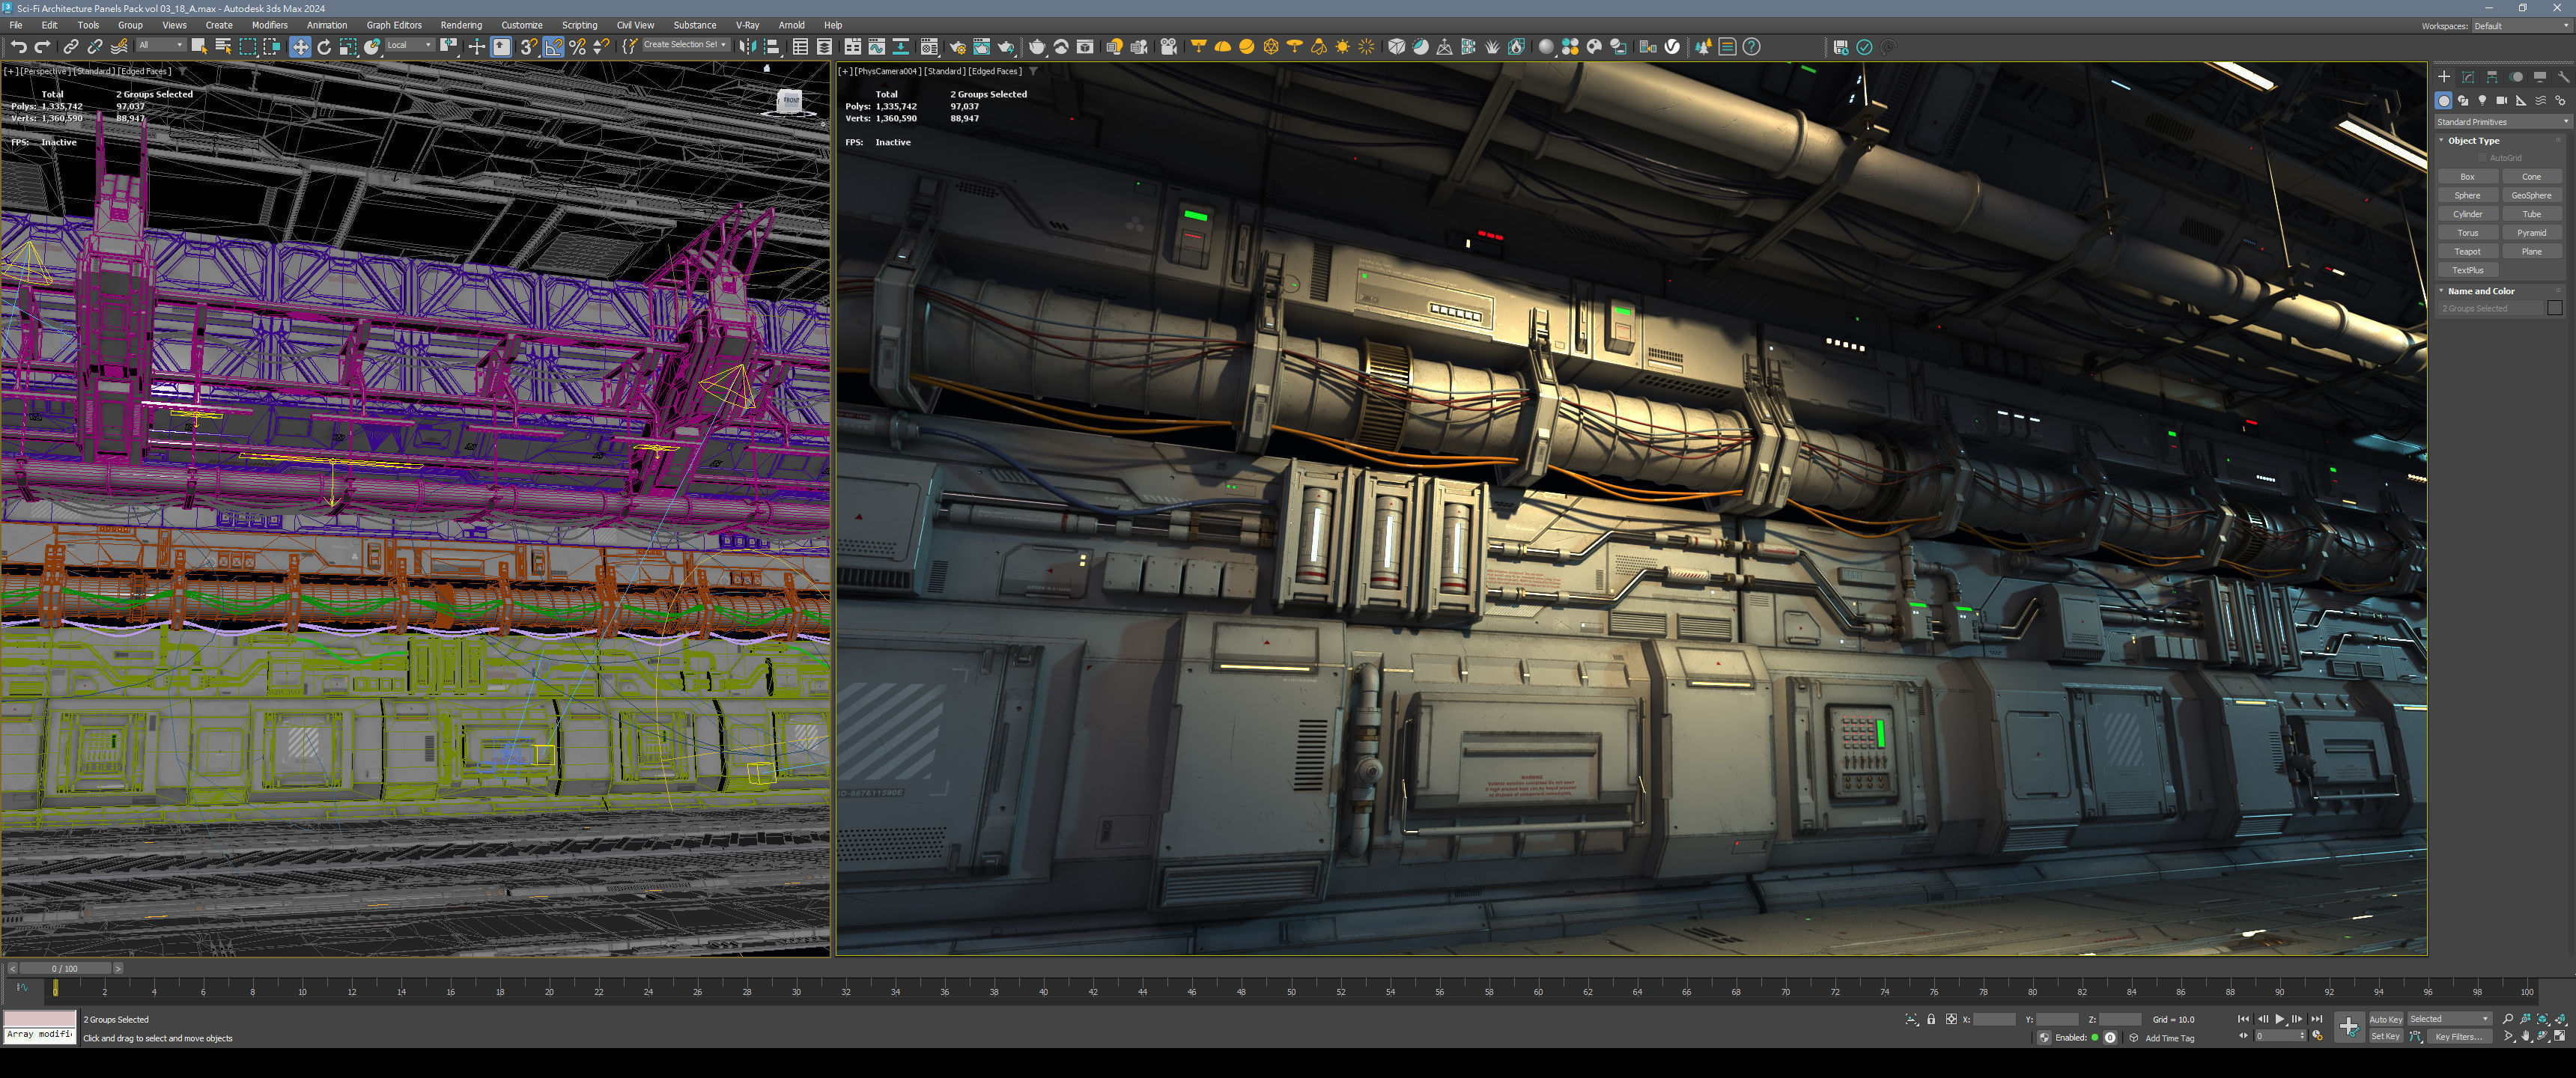The width and height of the screenshot is (2576, 1078).
Task: Click the Play Animation button
Action: (2279, 1019)
